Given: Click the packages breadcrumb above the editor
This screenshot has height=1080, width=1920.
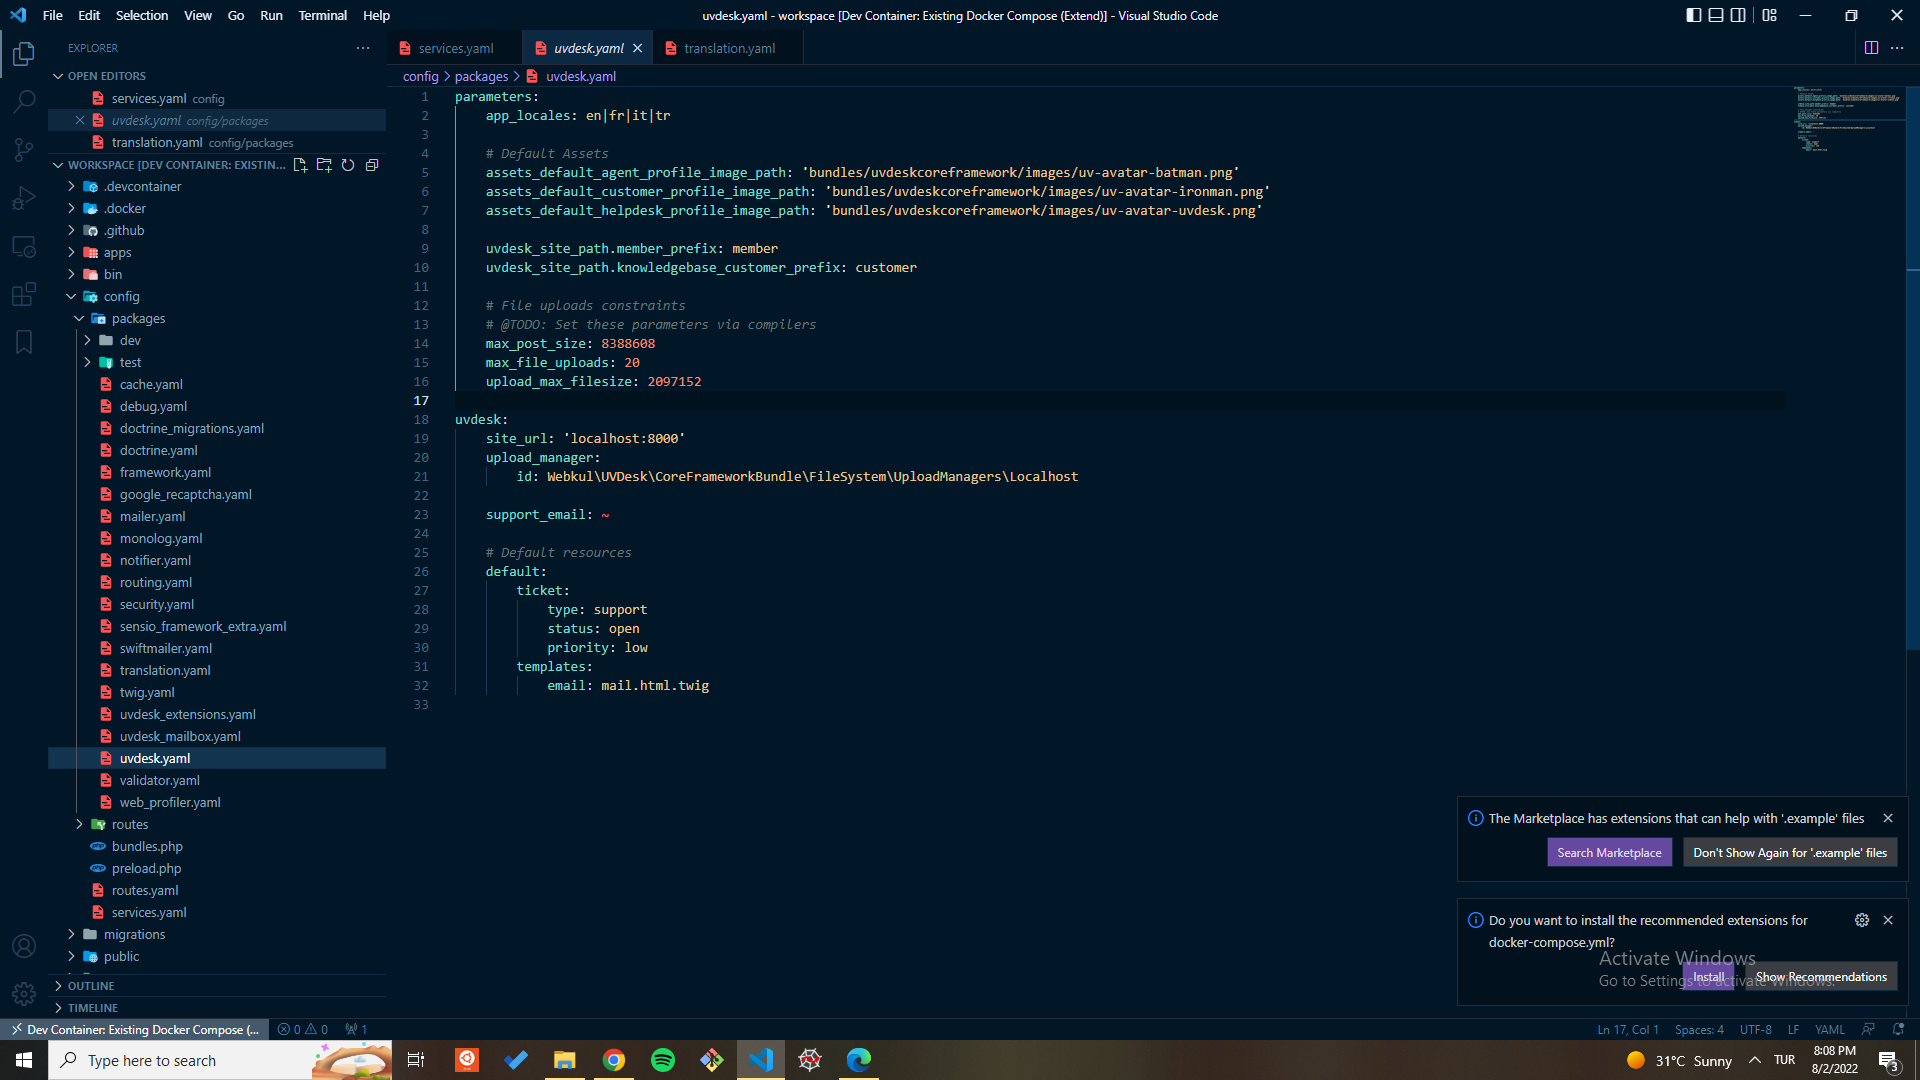Looking at the screenshot, I should (480, 76).
